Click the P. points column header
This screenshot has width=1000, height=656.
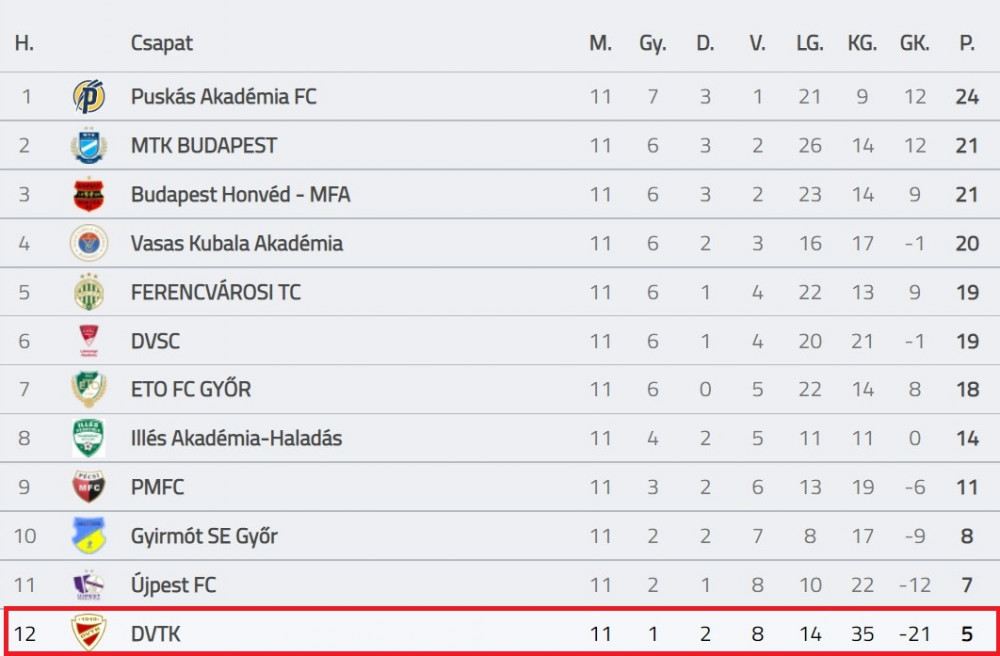coord(967,43)
